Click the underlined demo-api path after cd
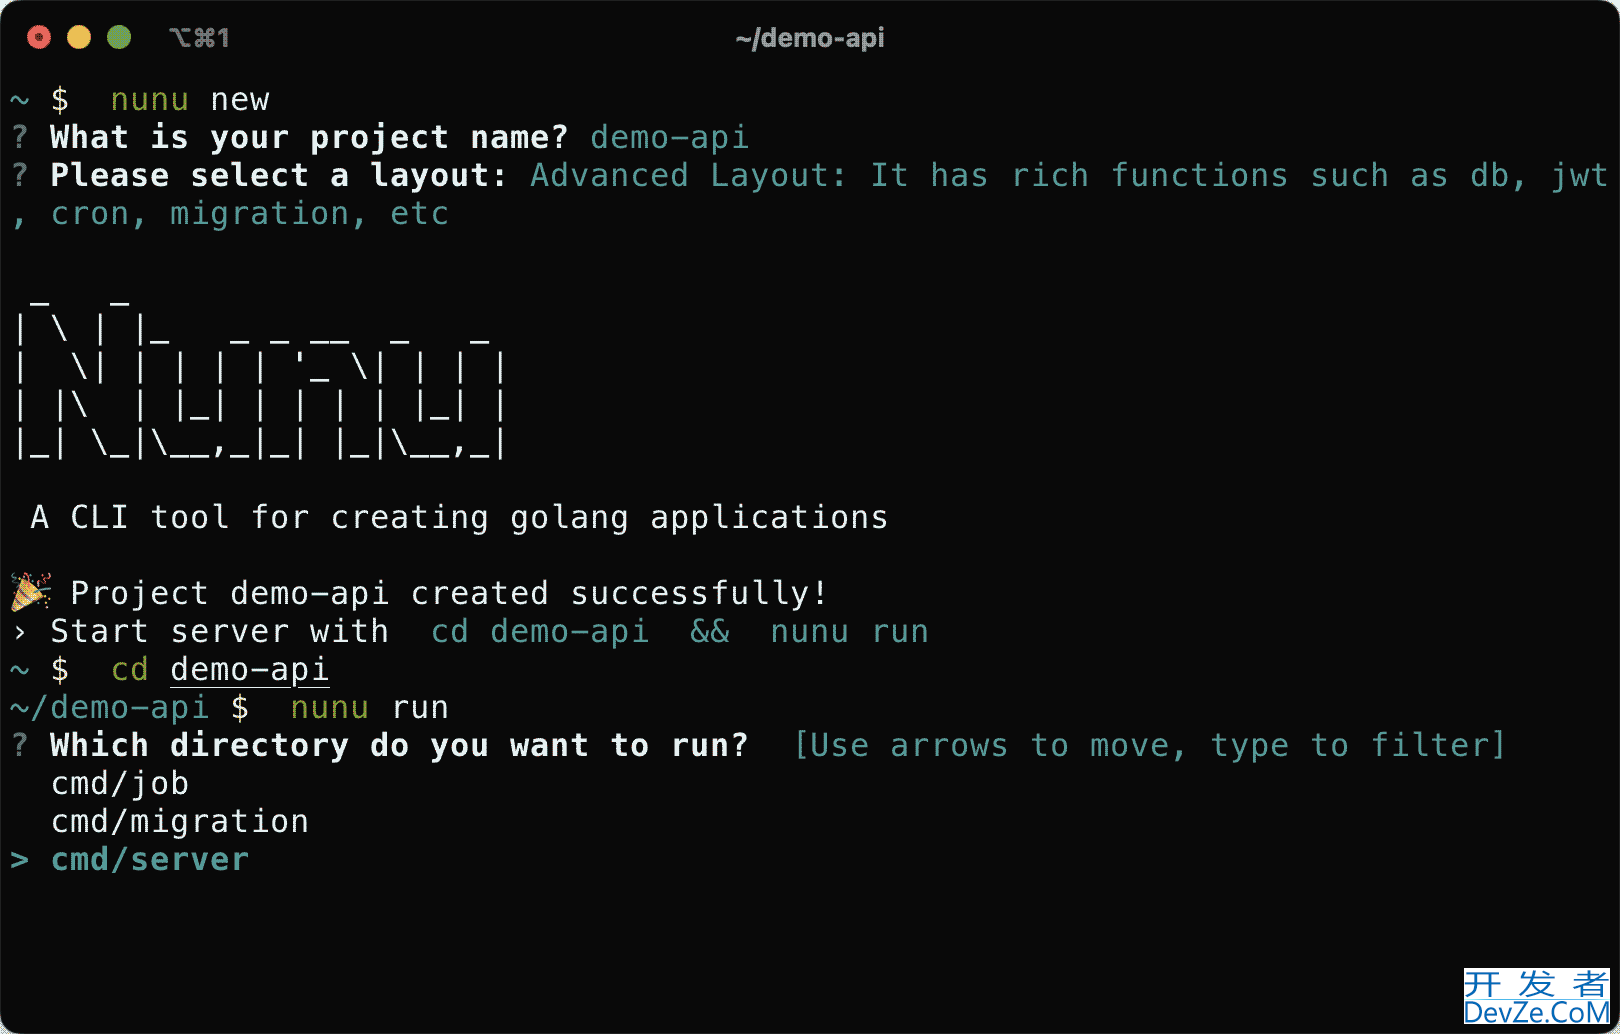The width and height of the screenshot is (1620, 1034). pos(250,669)
